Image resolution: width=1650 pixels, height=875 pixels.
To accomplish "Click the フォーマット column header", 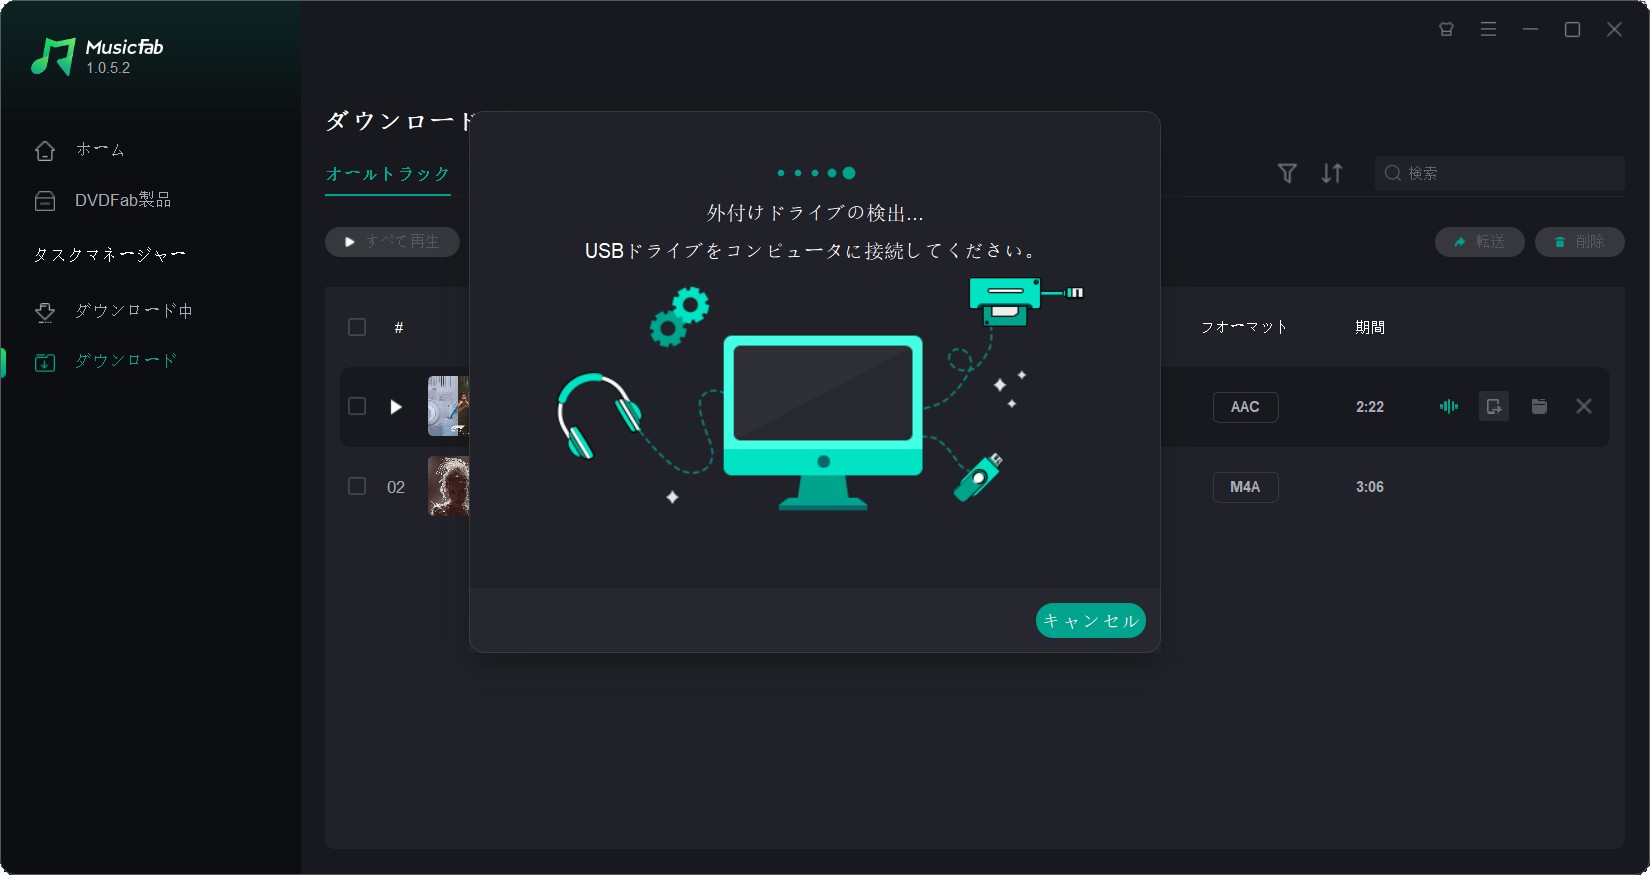I will pos(1245,327).
